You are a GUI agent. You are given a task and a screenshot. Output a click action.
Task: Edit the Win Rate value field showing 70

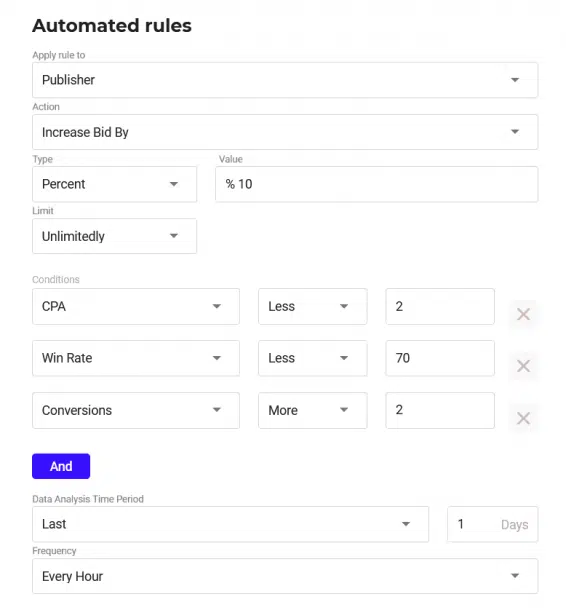click(440, 358)
